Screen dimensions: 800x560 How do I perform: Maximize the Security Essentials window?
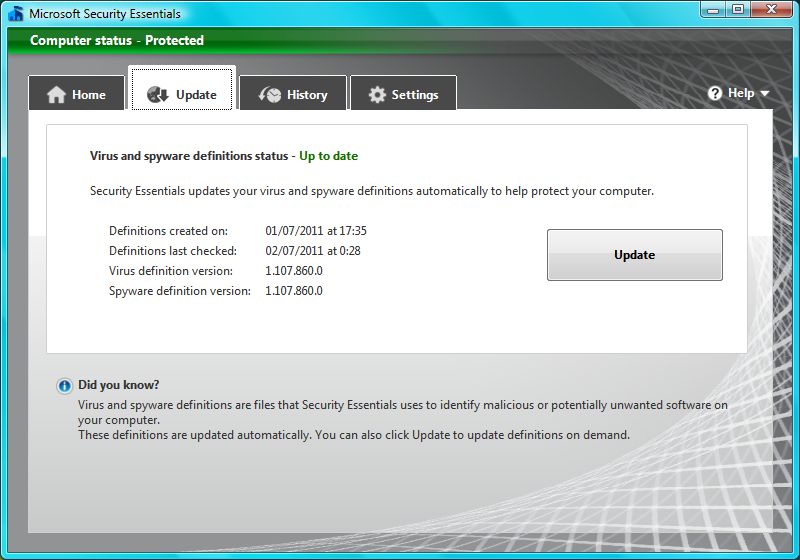coord(737,10)
